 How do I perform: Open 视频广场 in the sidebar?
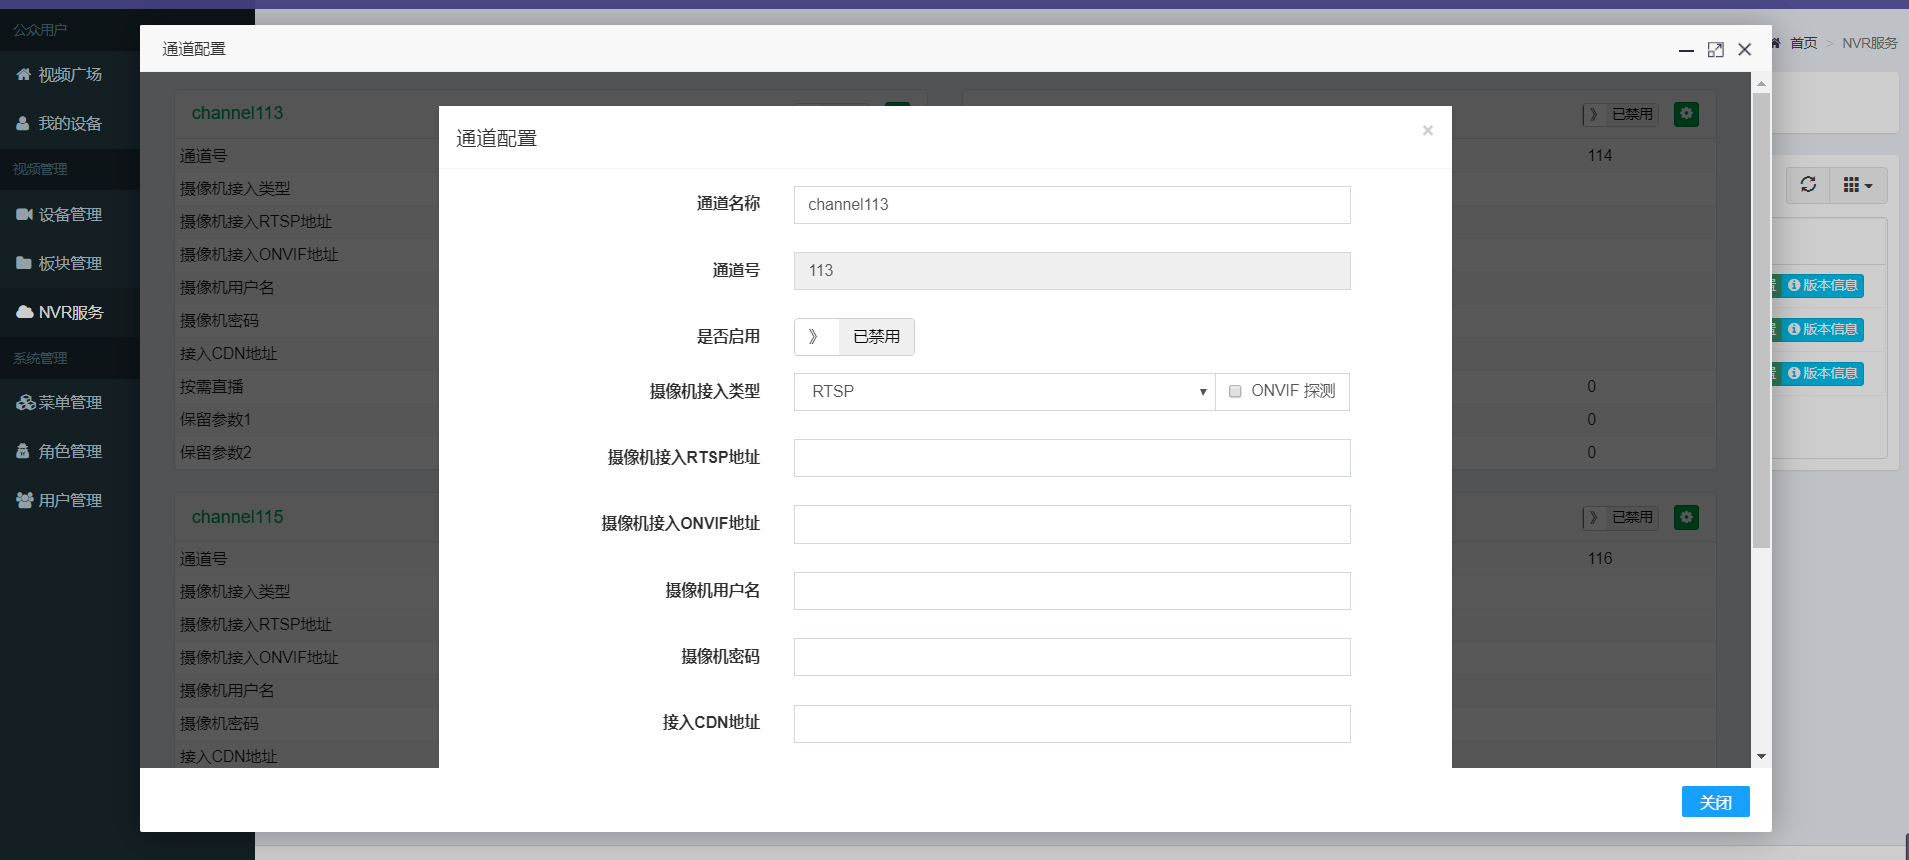pos(70,75)
